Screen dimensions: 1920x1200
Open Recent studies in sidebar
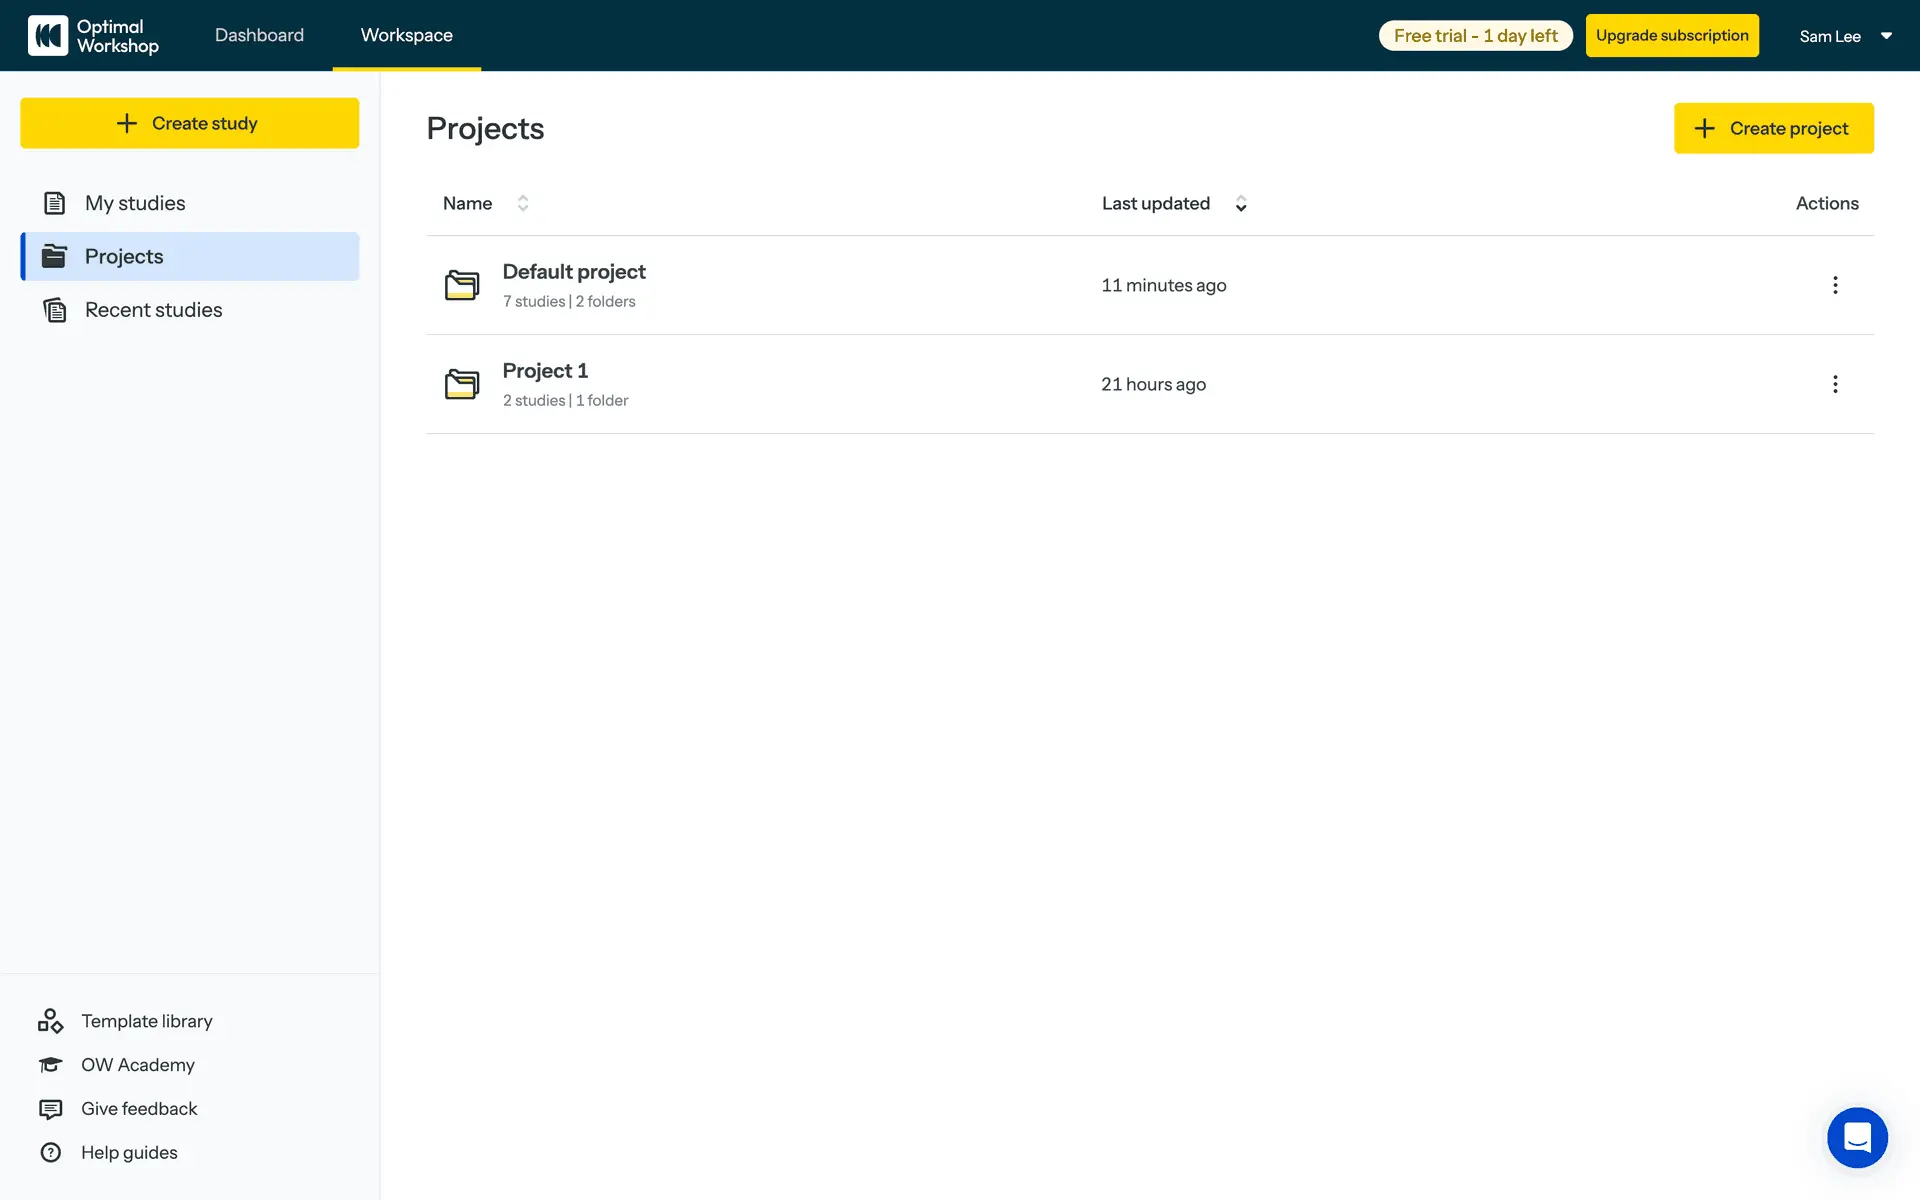153,310
